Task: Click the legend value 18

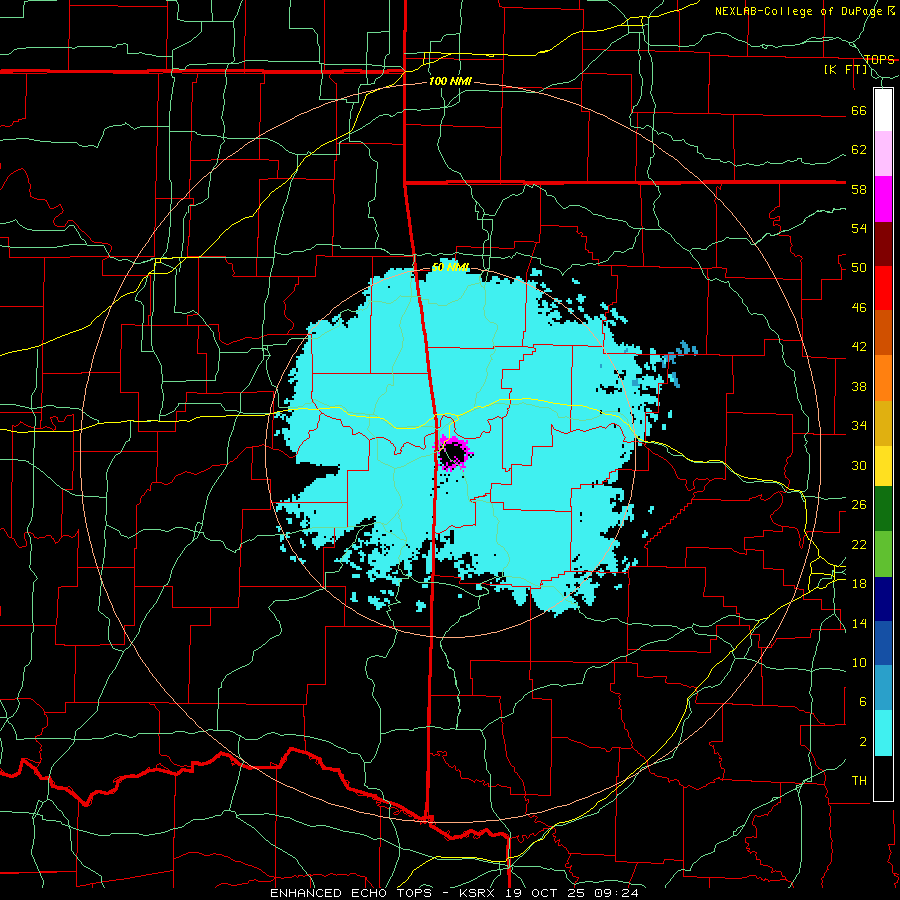Action: coord(859,584)
